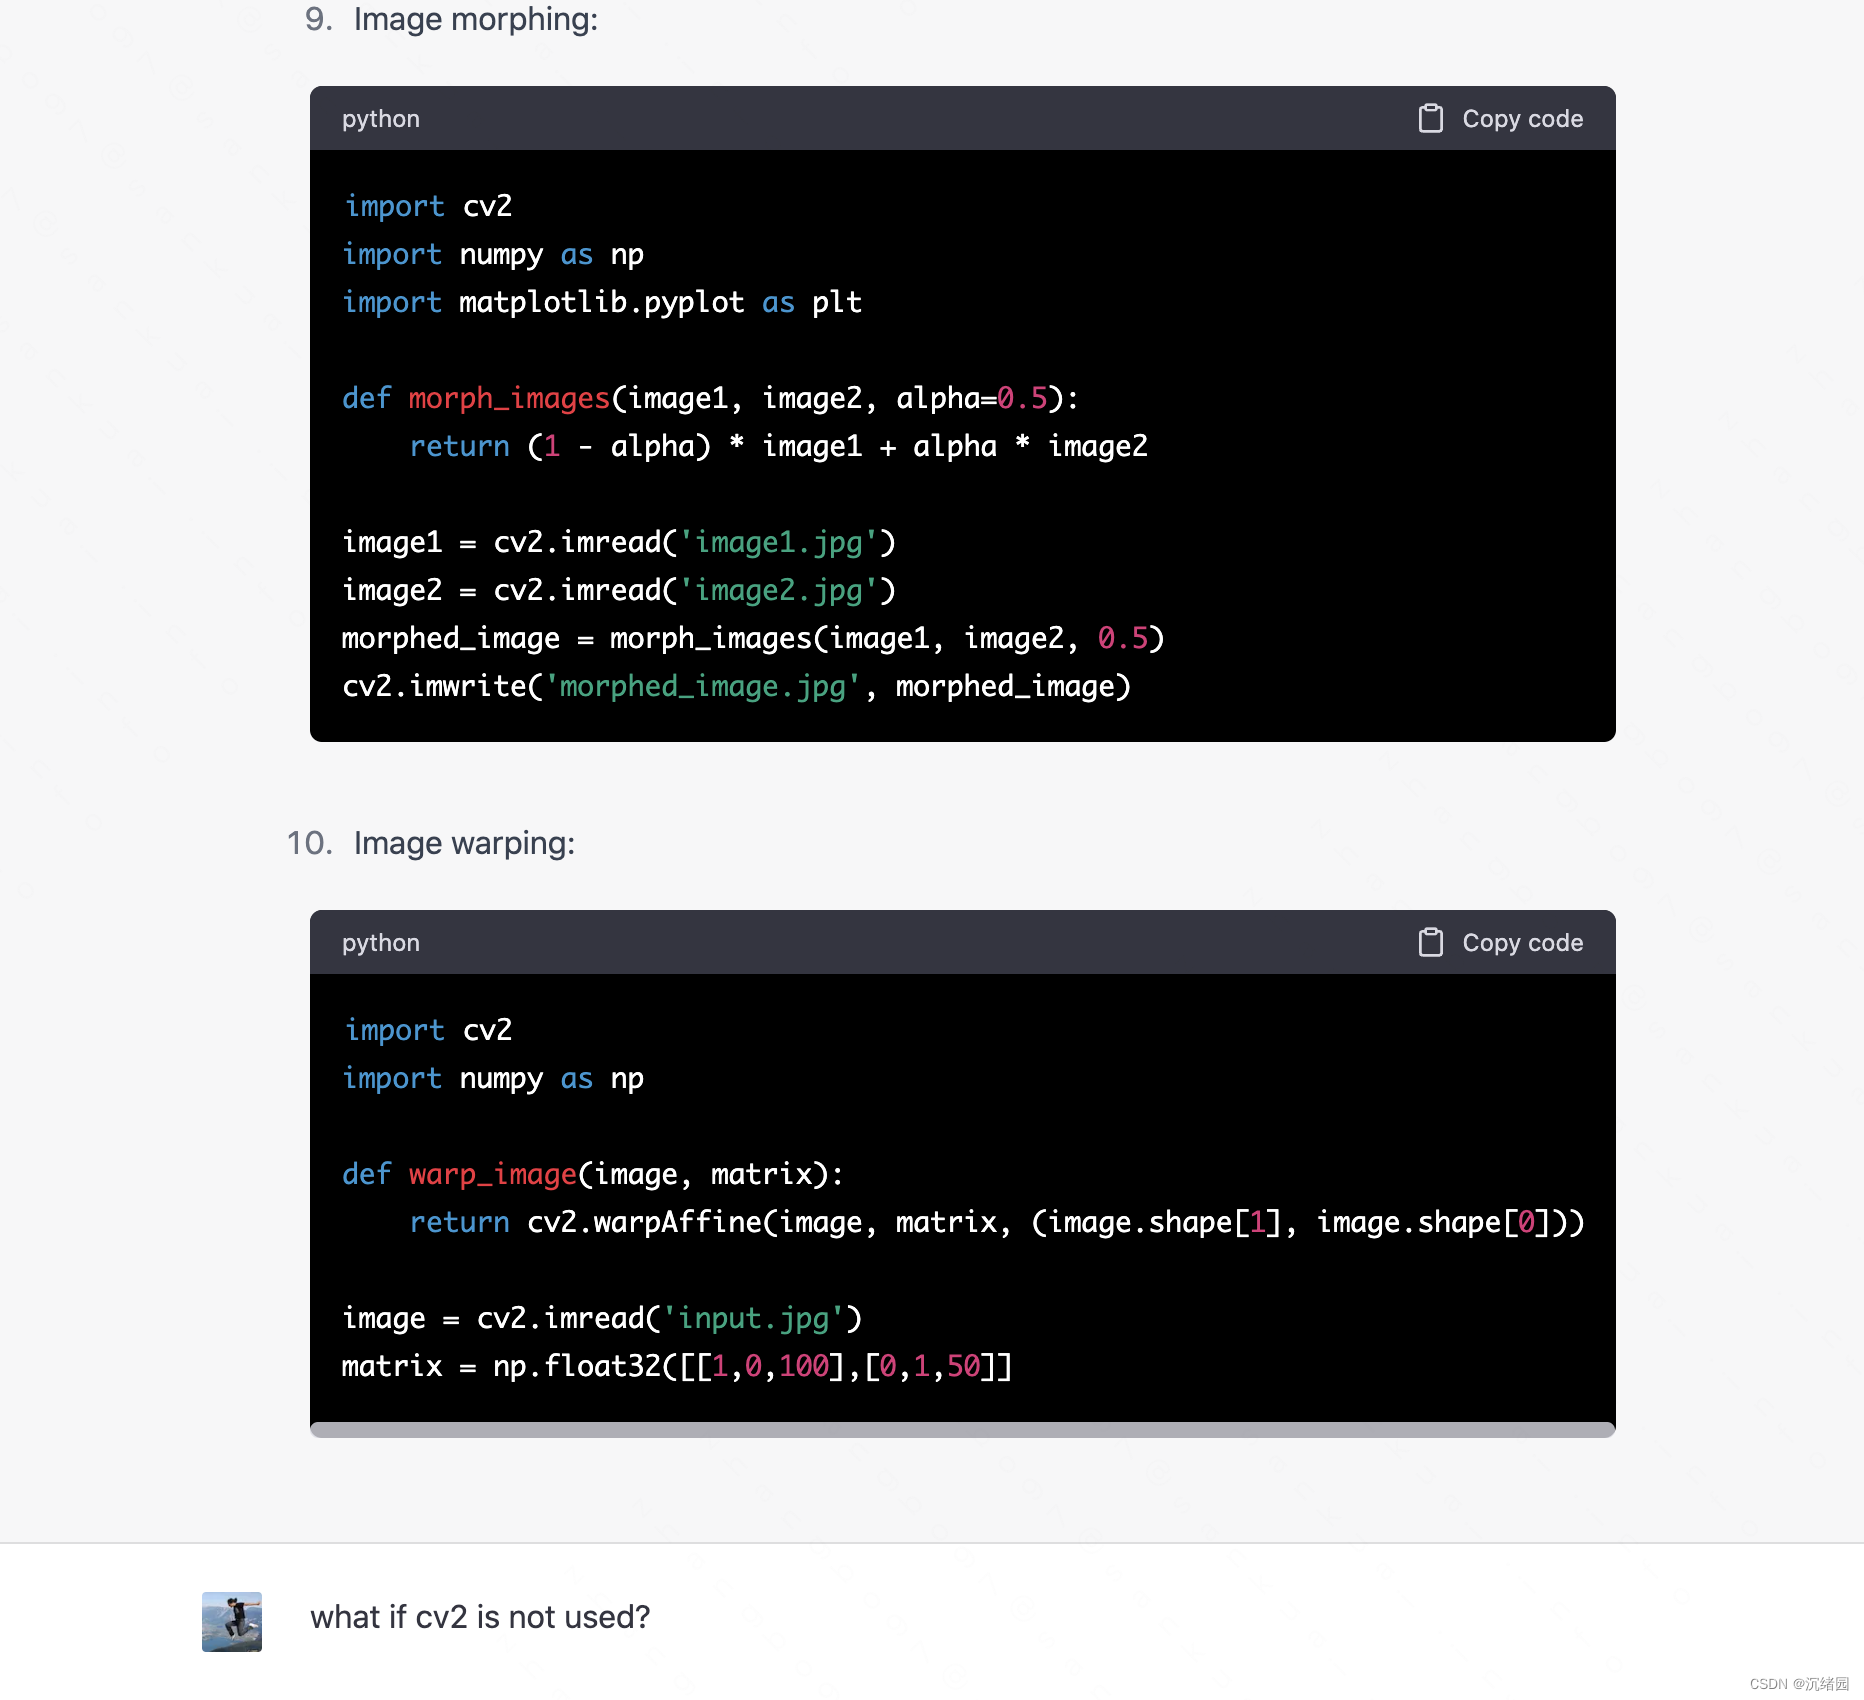The height and width of the screenshot is (1700, 1864).
Task: Click the 'def morph_images' line in code
Action: [x=710, y=398]
